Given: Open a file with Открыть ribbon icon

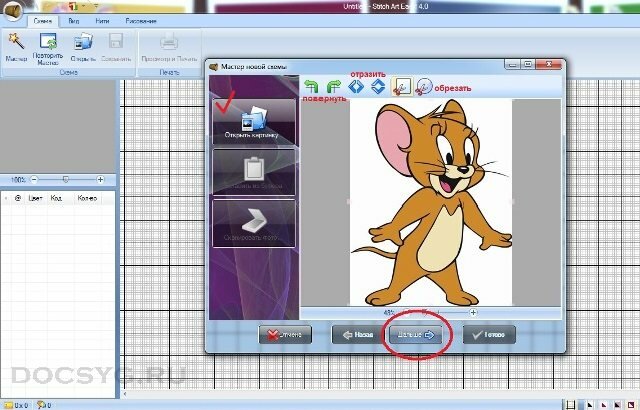Looking at the screenshot, I should tap(83, 47).
